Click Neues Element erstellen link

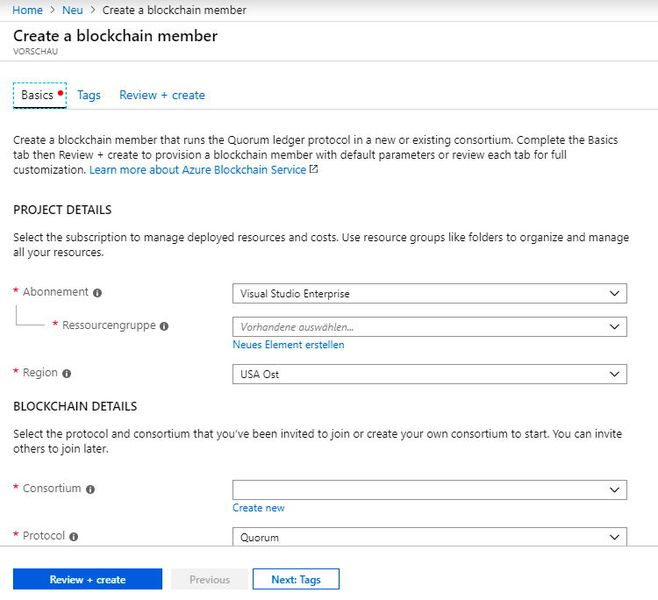tap(289, 345)
